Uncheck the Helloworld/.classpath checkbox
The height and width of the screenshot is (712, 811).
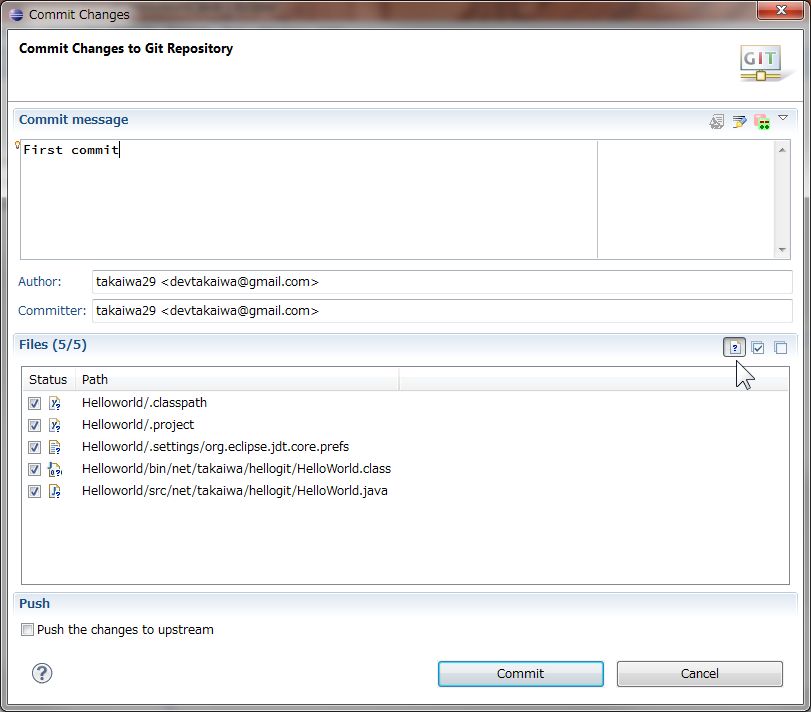coord(34,403)
